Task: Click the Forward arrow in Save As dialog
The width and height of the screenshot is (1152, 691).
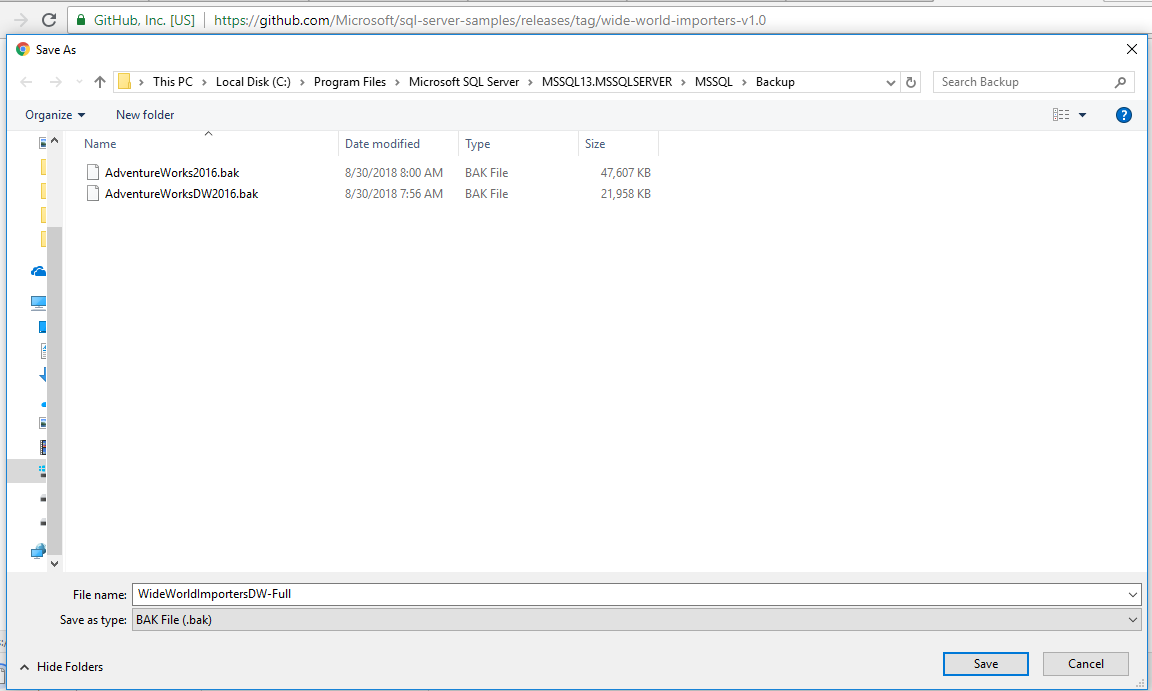Action: coord(56,82)
